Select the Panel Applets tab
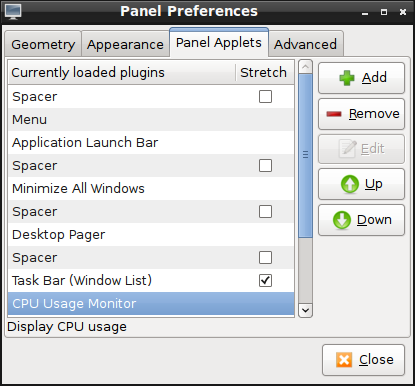Viewport: 415px width, 386px height. (x=219, y=43)
